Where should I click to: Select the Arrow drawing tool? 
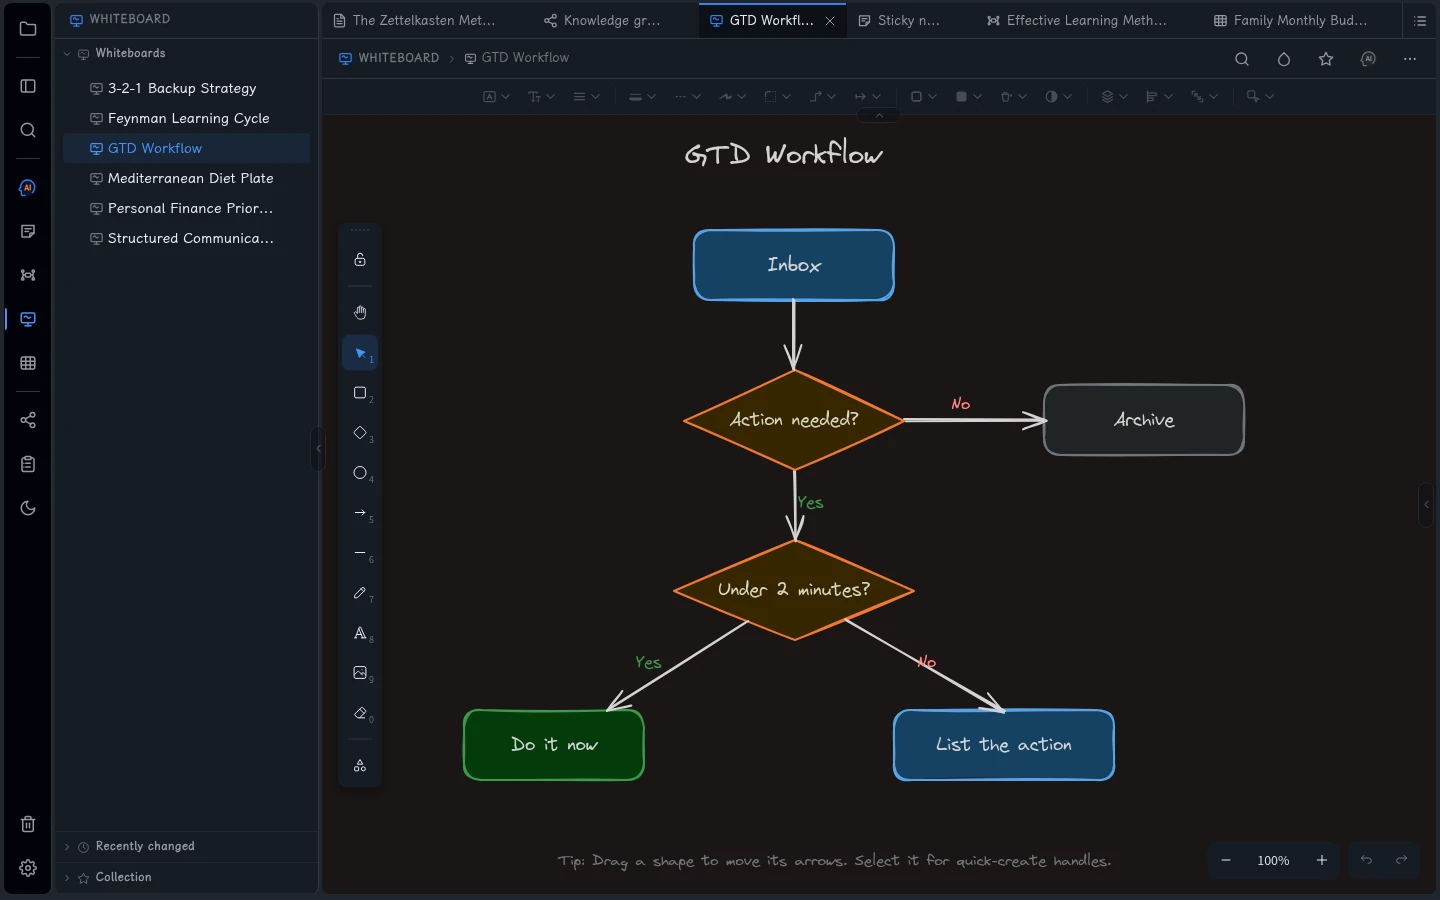pos(360,514)
